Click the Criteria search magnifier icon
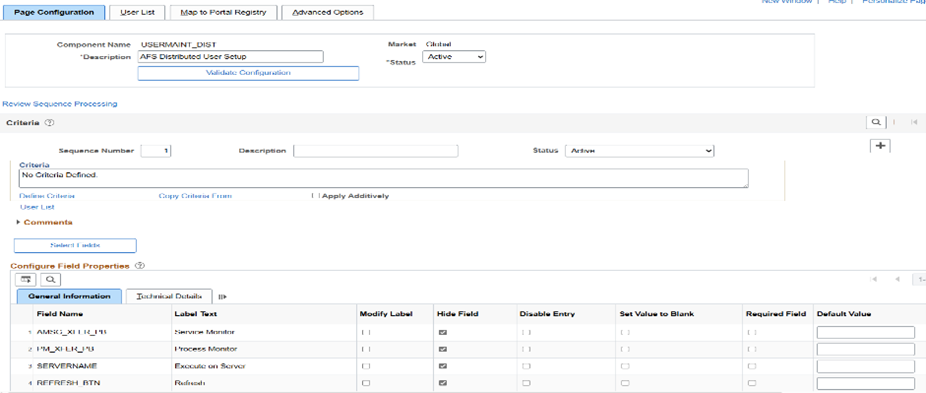The height and width of the screenshot is (393, 926). pyautogui.click(x=876, y=122)
